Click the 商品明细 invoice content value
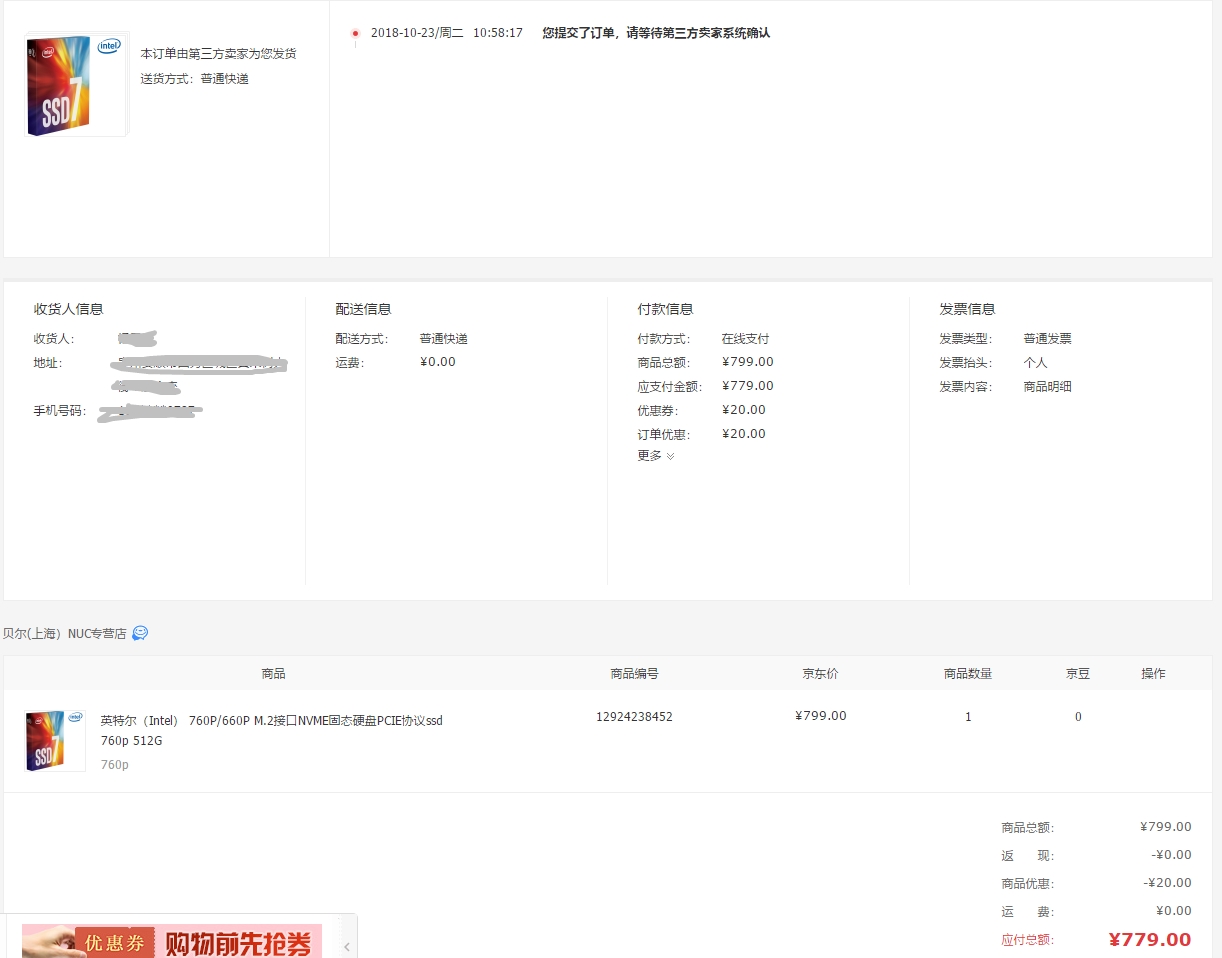The image size is (1222, 958). coord(1048,387)
